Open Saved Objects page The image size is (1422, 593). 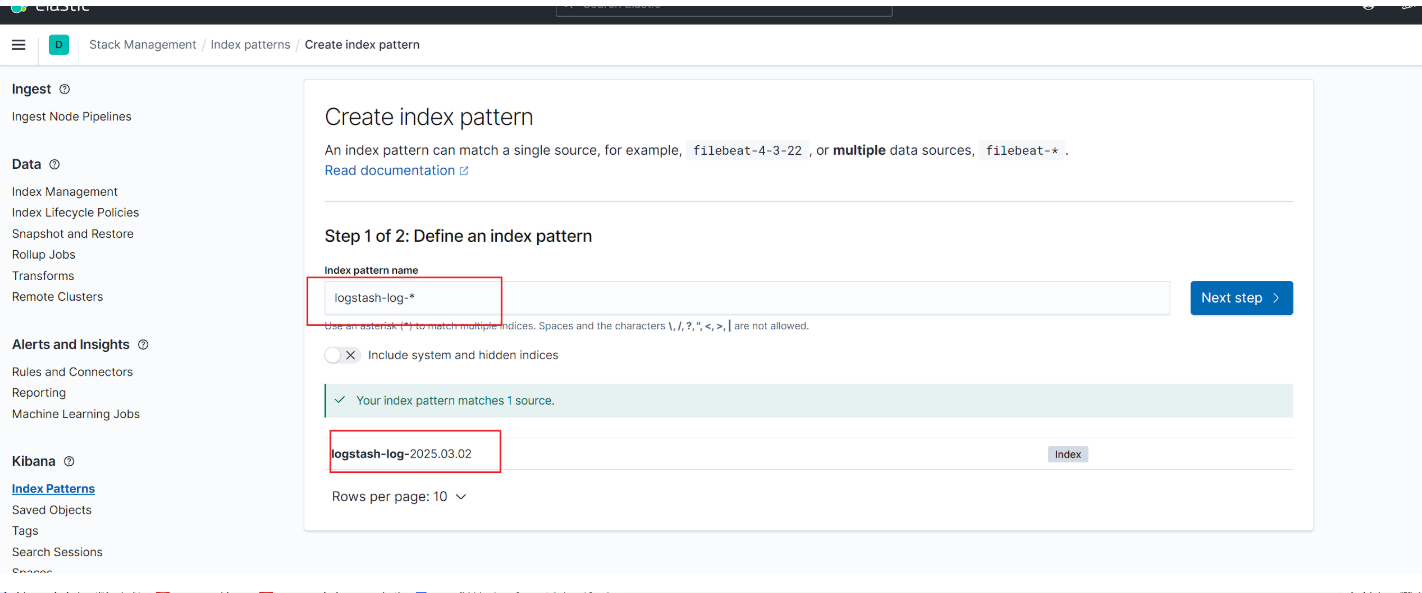point(52,510)
